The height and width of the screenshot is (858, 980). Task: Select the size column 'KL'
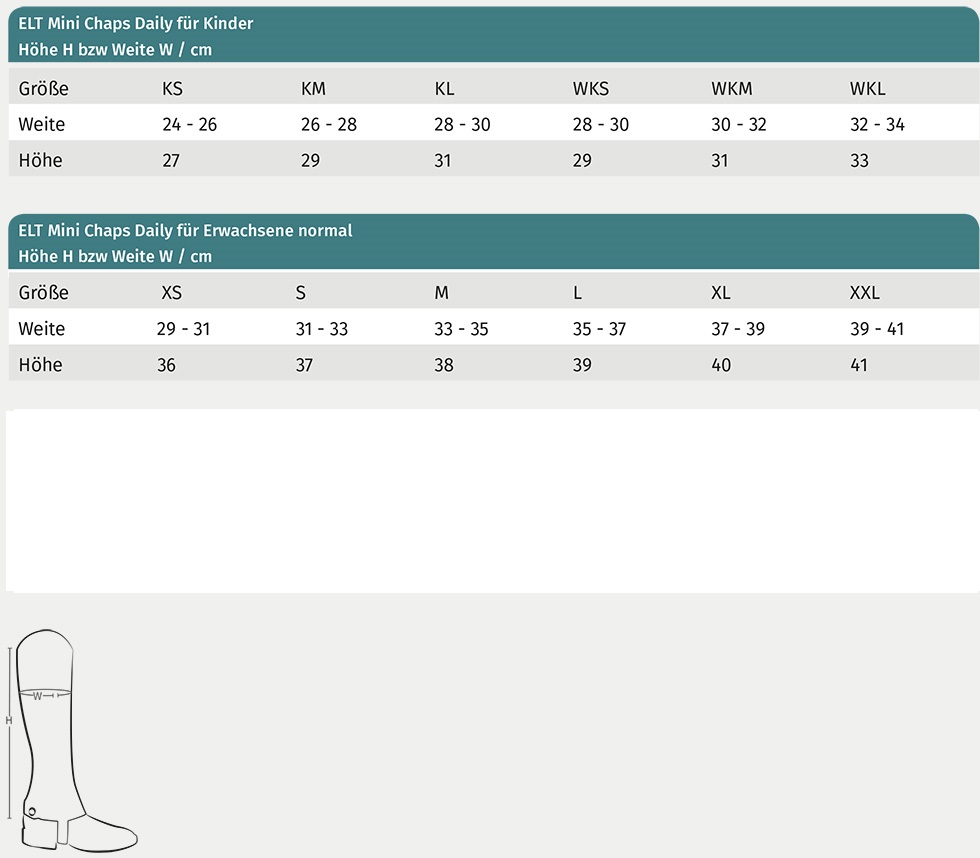[444, 88]
